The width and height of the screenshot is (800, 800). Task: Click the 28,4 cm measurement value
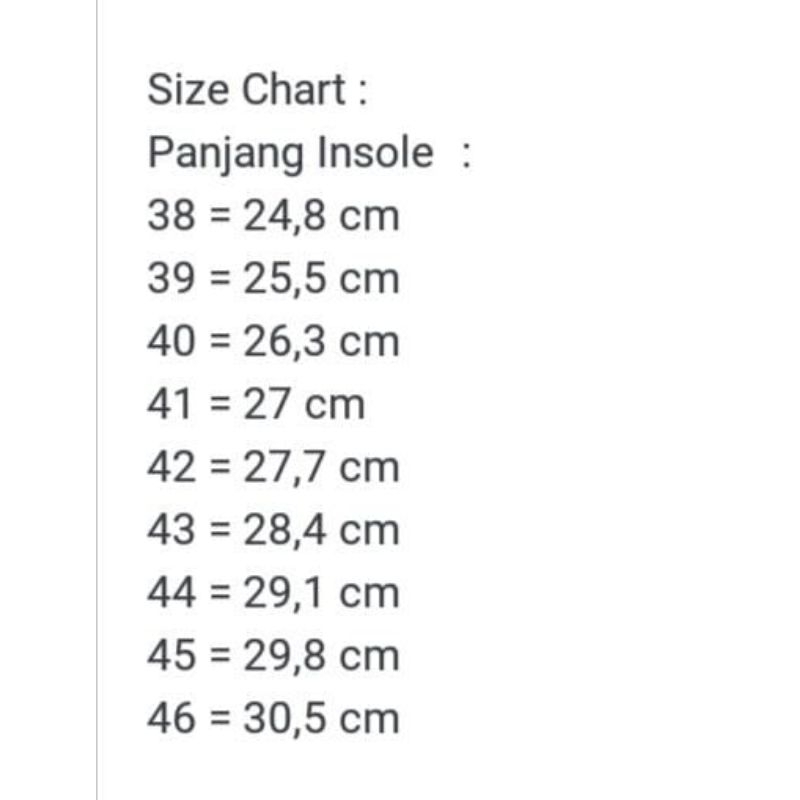pos(321,531)
